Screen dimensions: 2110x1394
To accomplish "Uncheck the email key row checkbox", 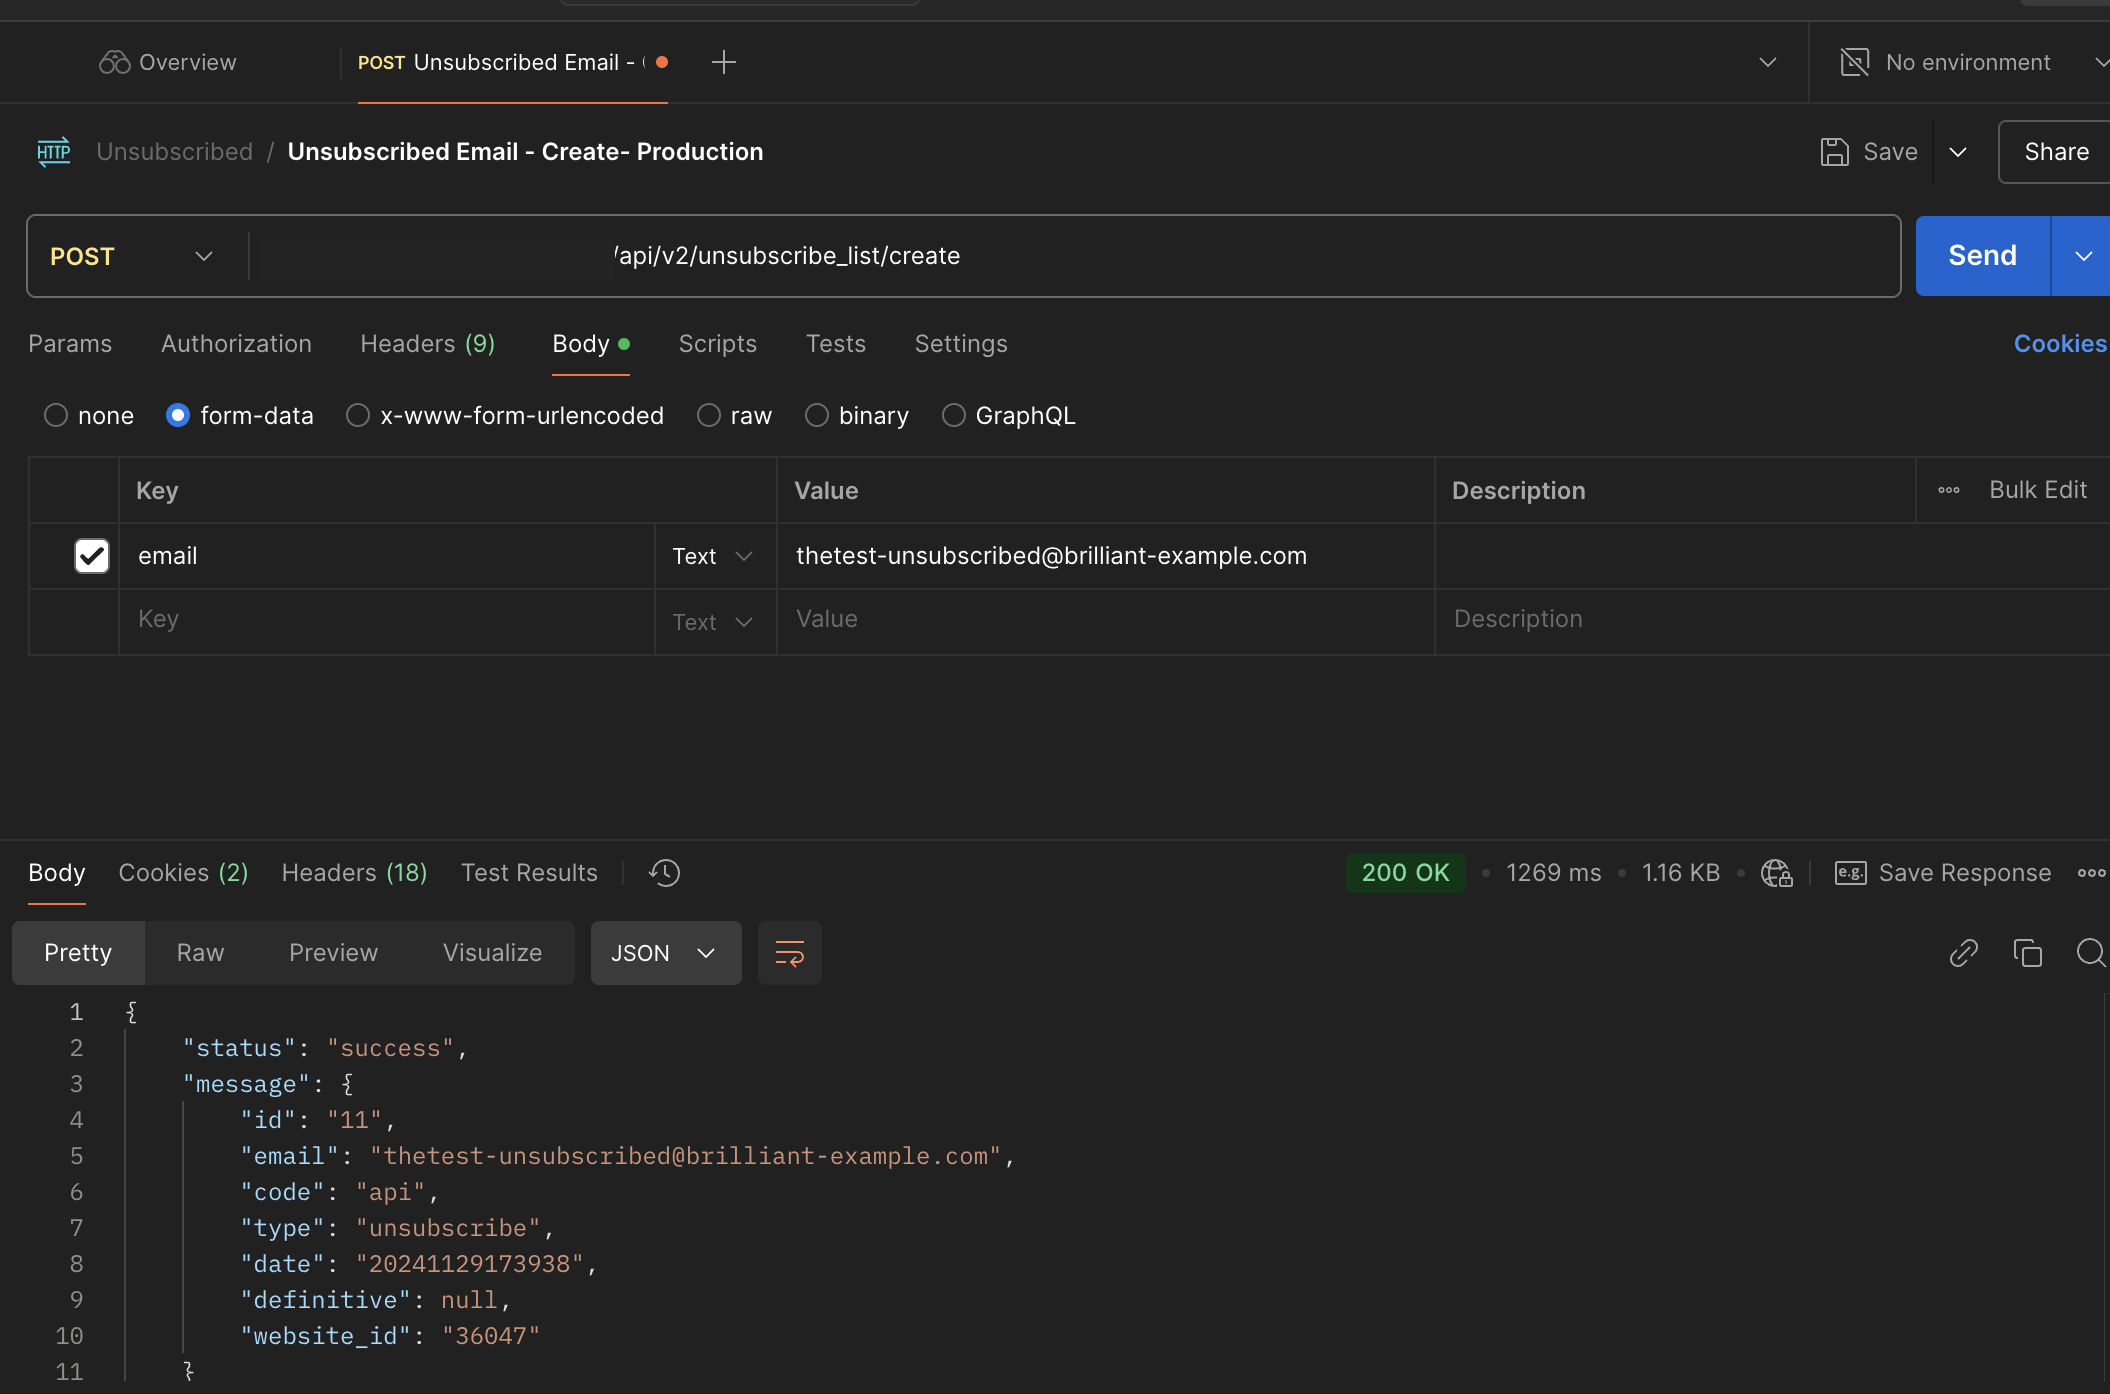I will [x=92, y=556].
